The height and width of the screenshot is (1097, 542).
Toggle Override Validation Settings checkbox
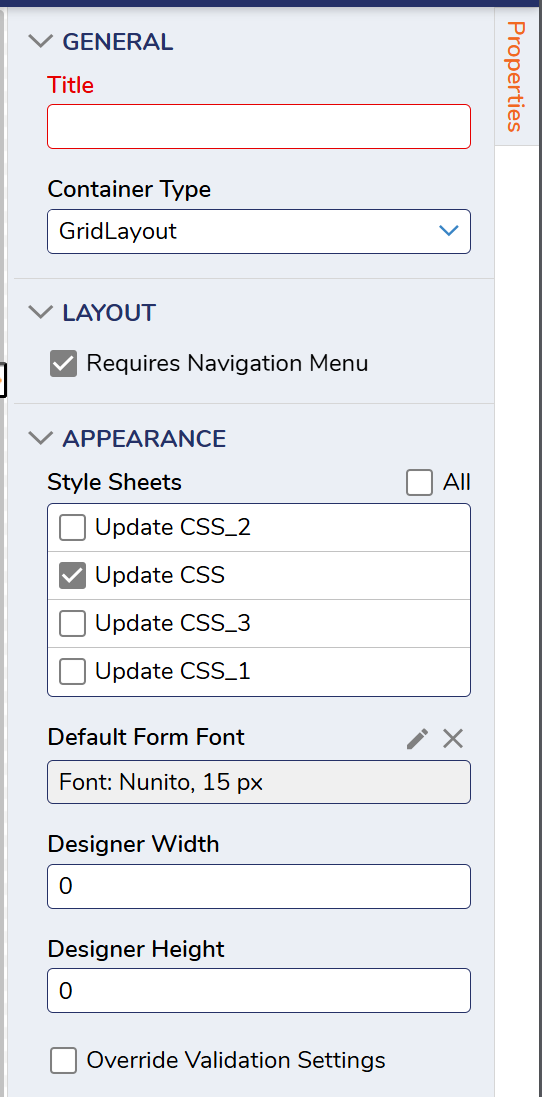(x=64, y=1060)
